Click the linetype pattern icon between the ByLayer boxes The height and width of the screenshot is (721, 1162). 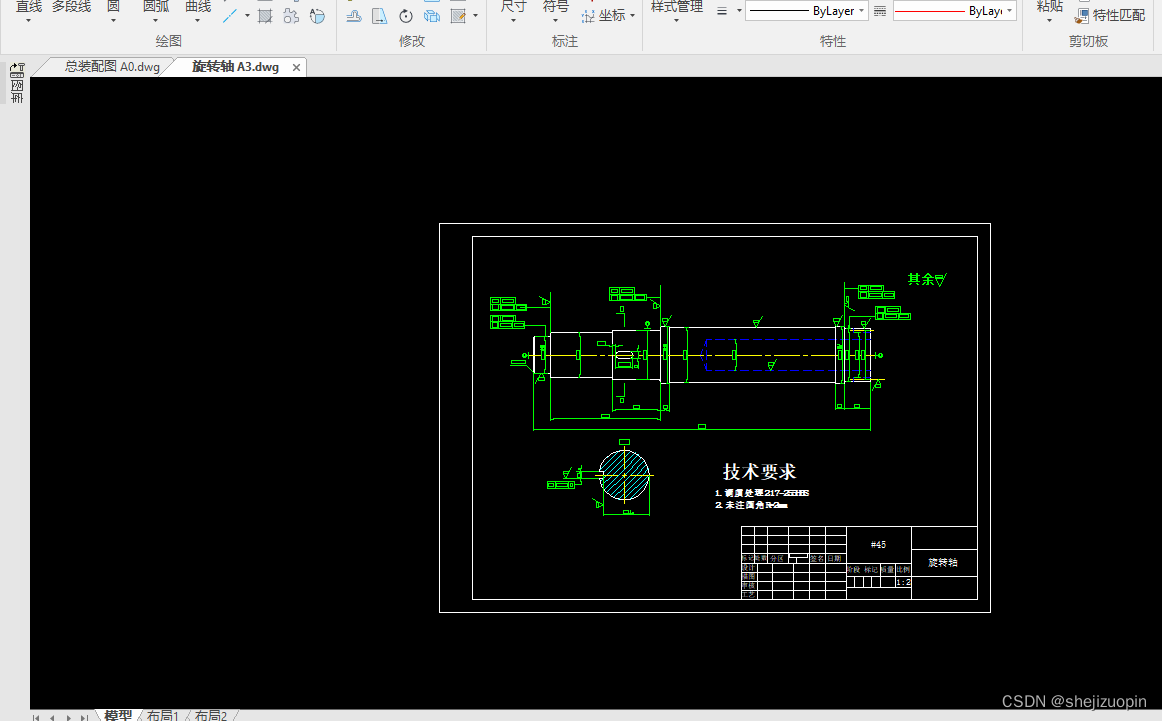880,11
